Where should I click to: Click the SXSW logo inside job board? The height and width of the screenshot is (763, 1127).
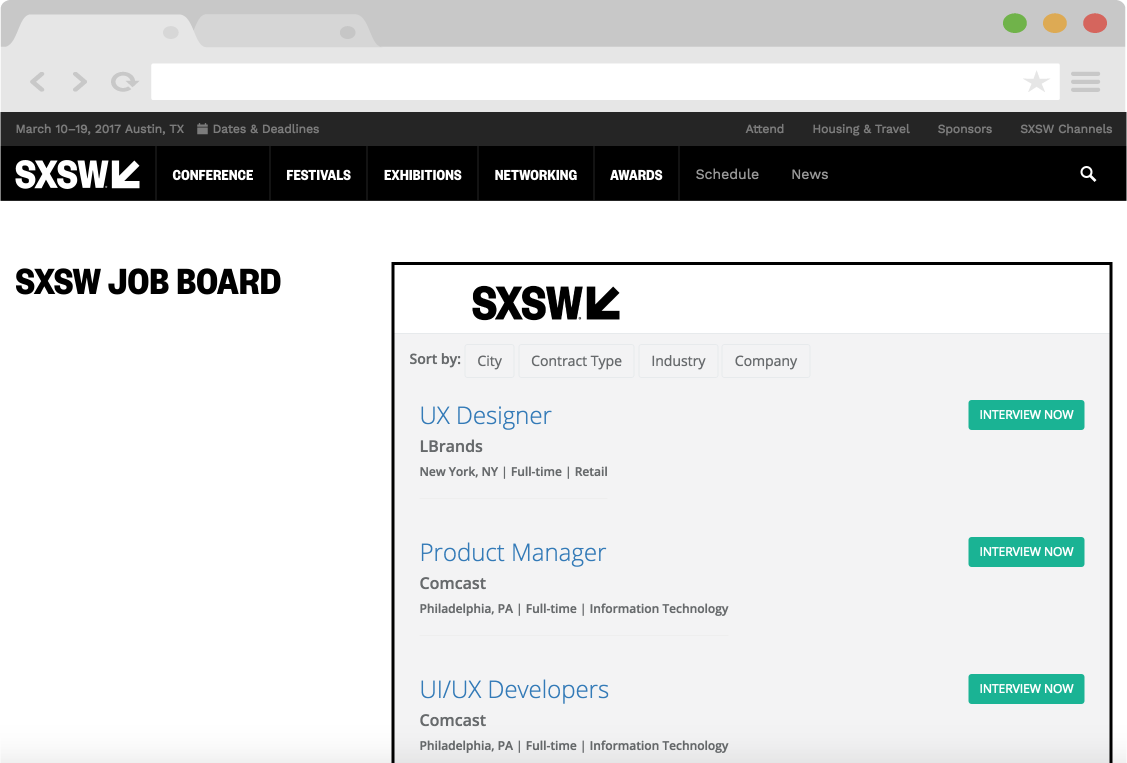(546, 303)
